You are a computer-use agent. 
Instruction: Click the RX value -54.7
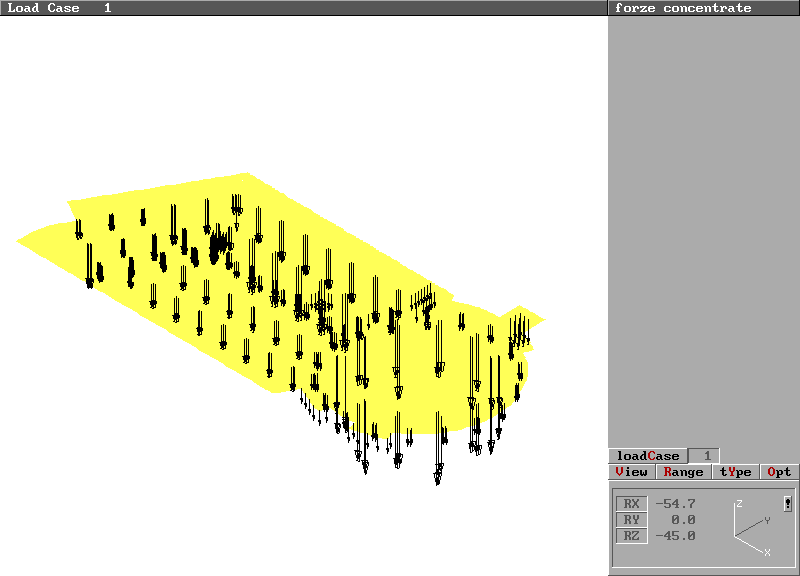(x=675, y=504)
